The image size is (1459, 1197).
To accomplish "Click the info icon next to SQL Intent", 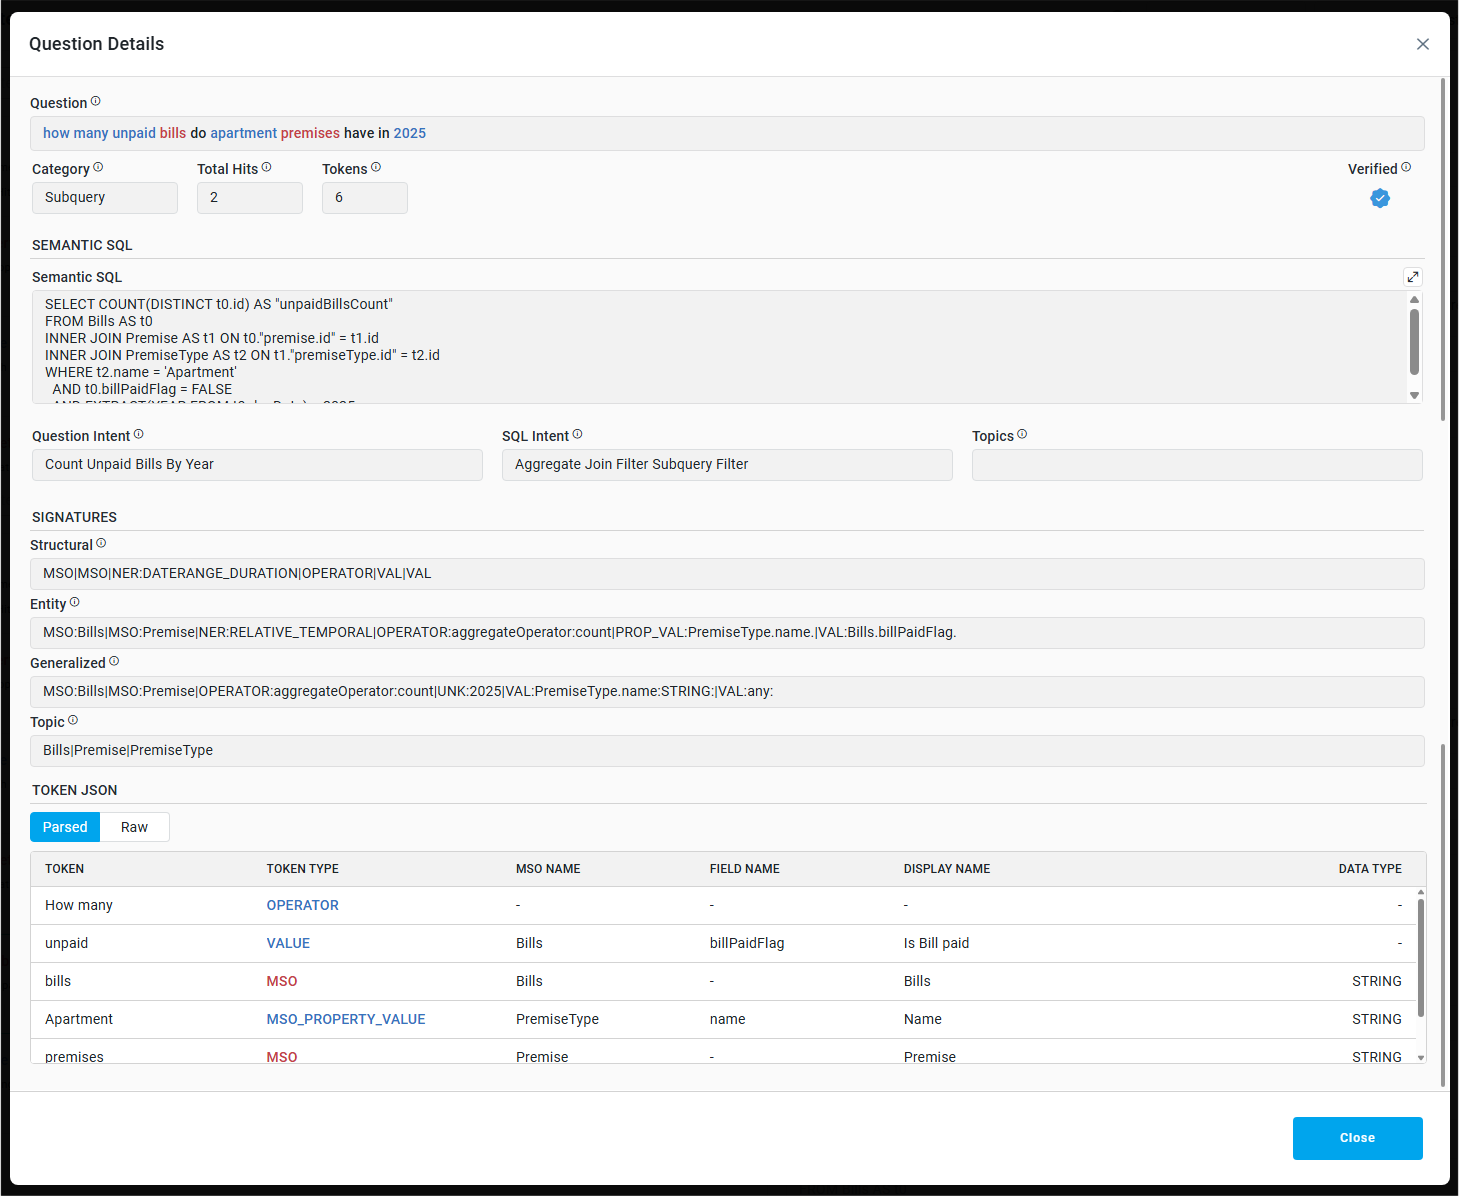I will coord(578,434).
